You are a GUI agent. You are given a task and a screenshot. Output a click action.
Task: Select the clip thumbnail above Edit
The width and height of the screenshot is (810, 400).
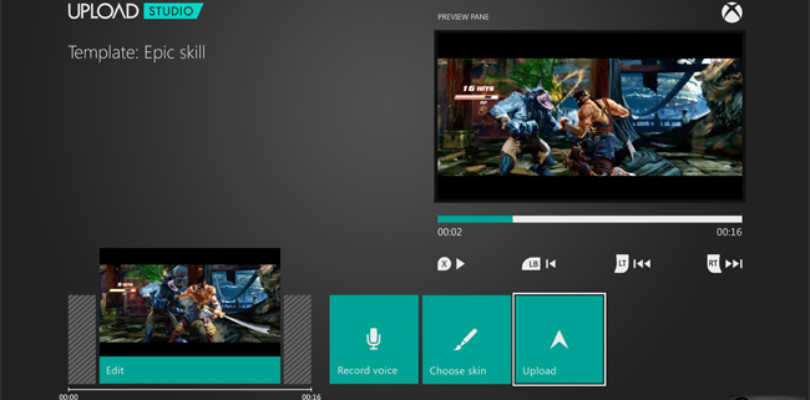[x=190, y=302]
